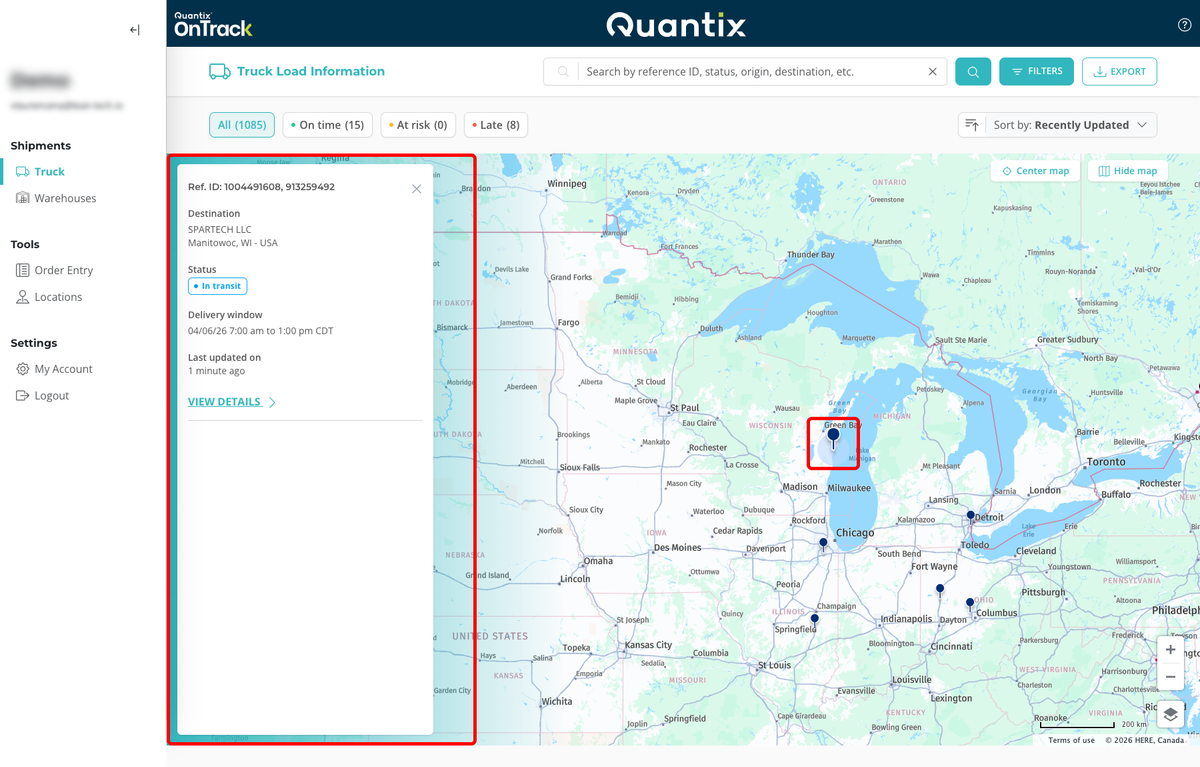The width and height of the screenshot is (1200, 767).
Task: Filter by At risk (0) shipments
Action: coord(418,125)
